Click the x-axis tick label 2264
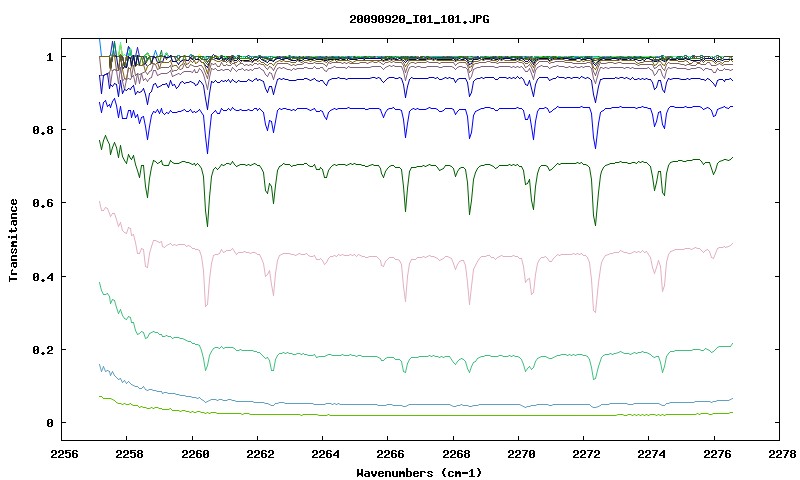This screenshot has width=800, height=480. (x=325, y=454)
